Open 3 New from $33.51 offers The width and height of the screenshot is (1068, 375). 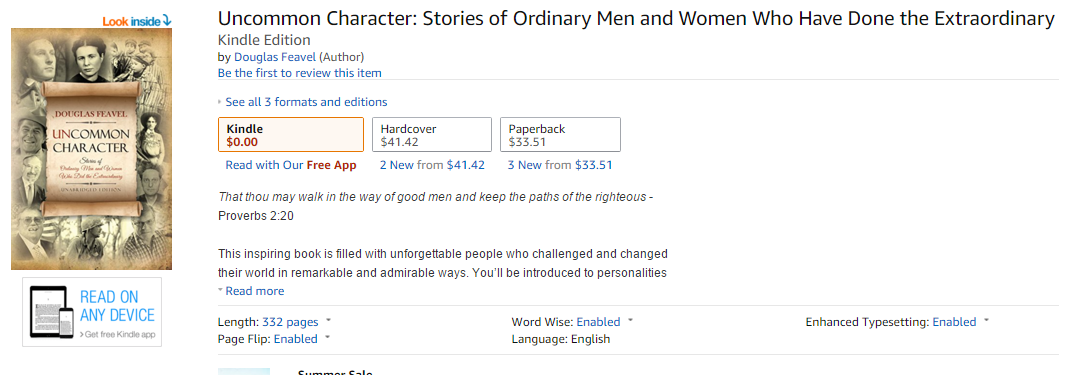click(x=560, y=165)
